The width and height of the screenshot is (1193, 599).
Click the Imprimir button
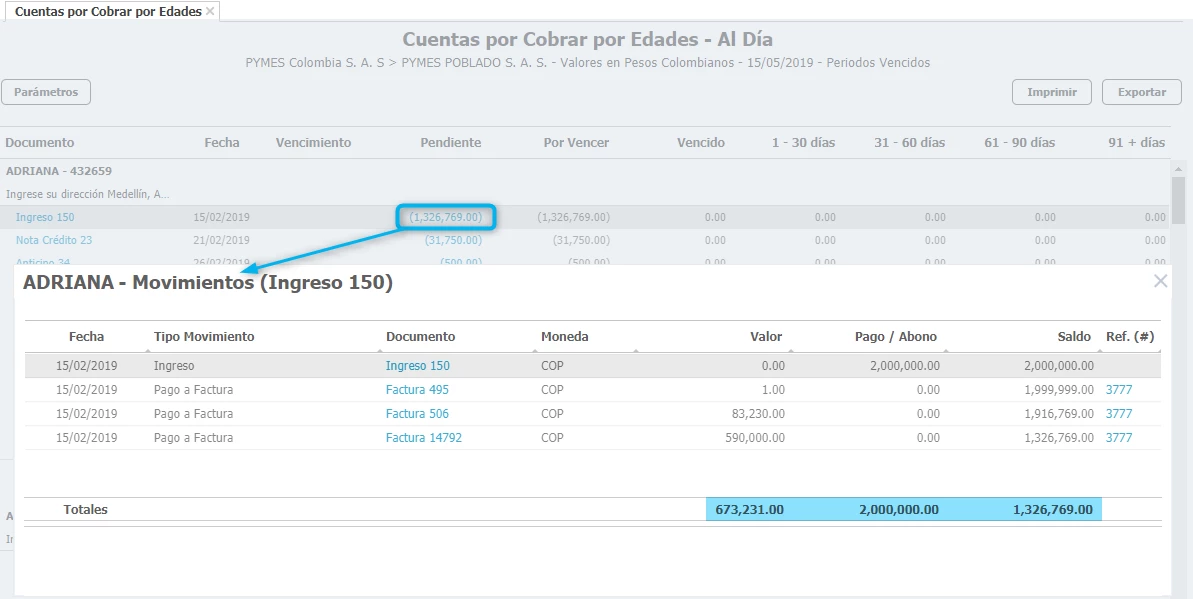pos(1051,92)
